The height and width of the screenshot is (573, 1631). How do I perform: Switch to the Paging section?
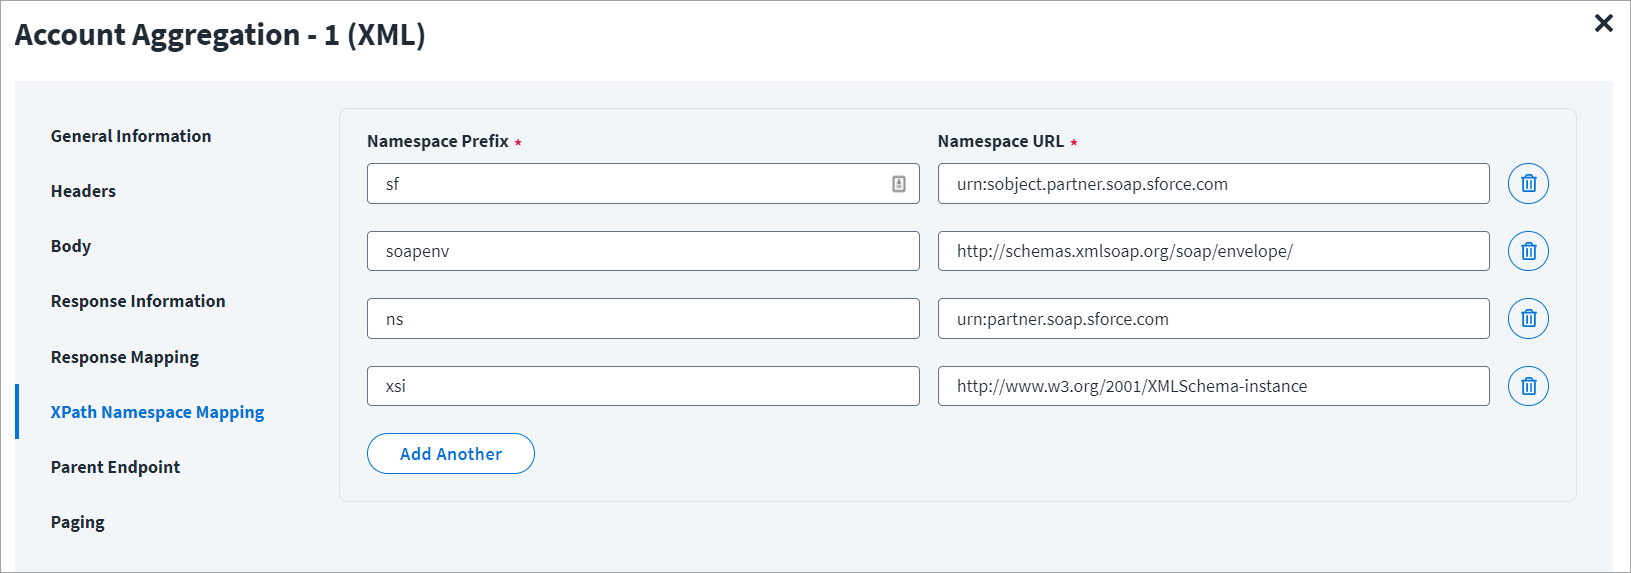(78, 522)
